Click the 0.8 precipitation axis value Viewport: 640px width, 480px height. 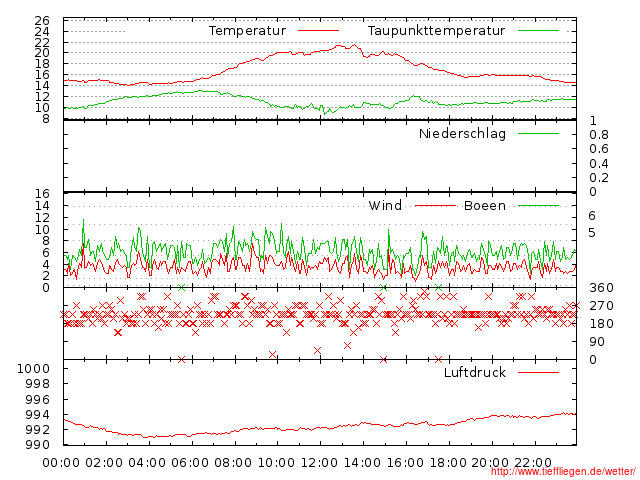[599, 135]
